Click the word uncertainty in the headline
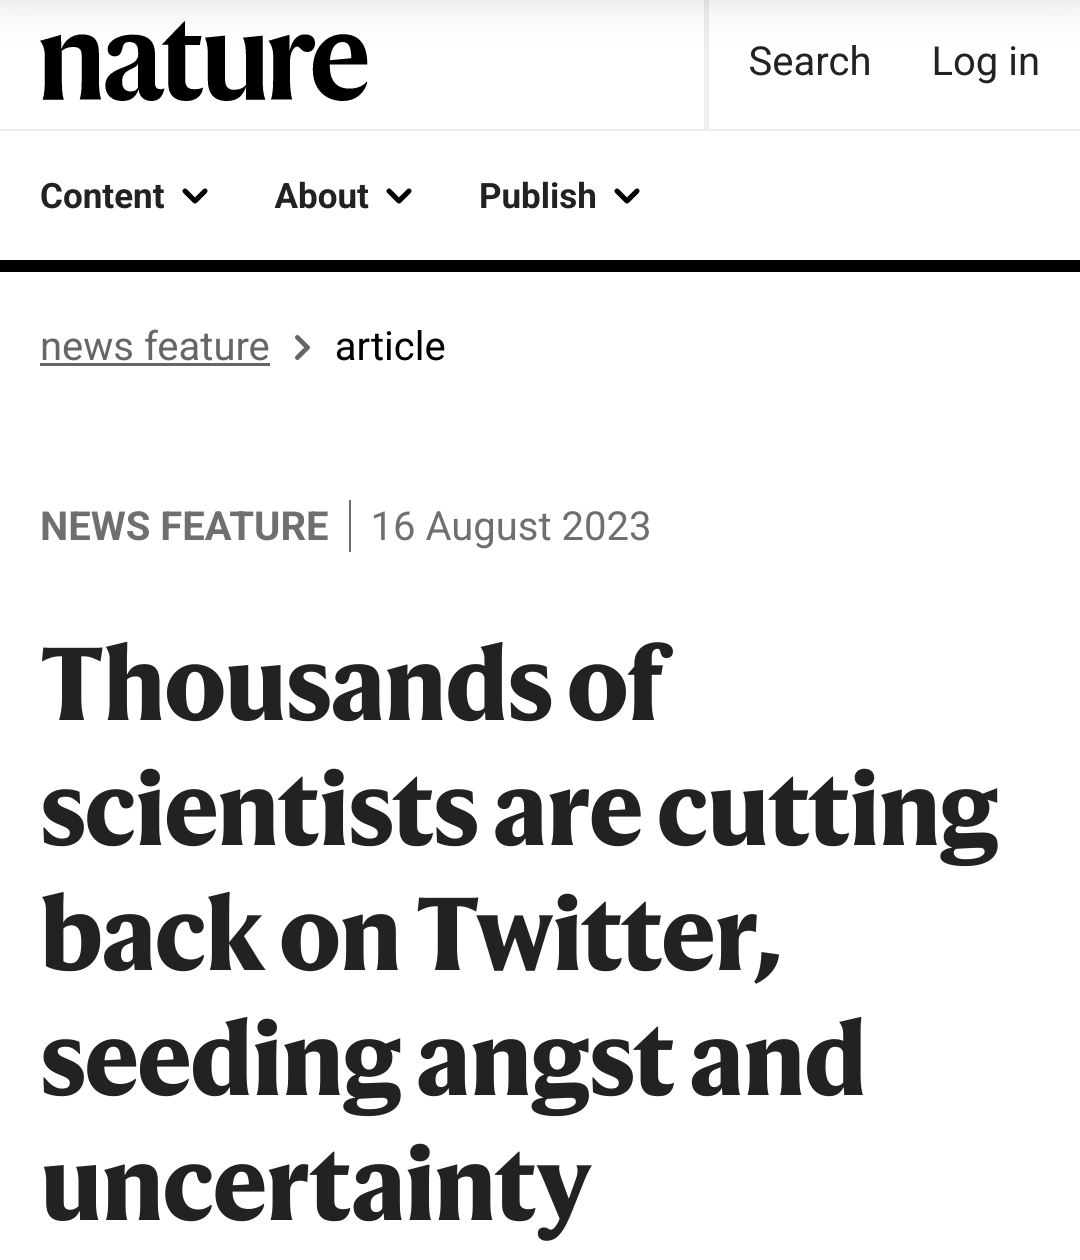The image size is (1080, 1260). (x=316, y=1186)
